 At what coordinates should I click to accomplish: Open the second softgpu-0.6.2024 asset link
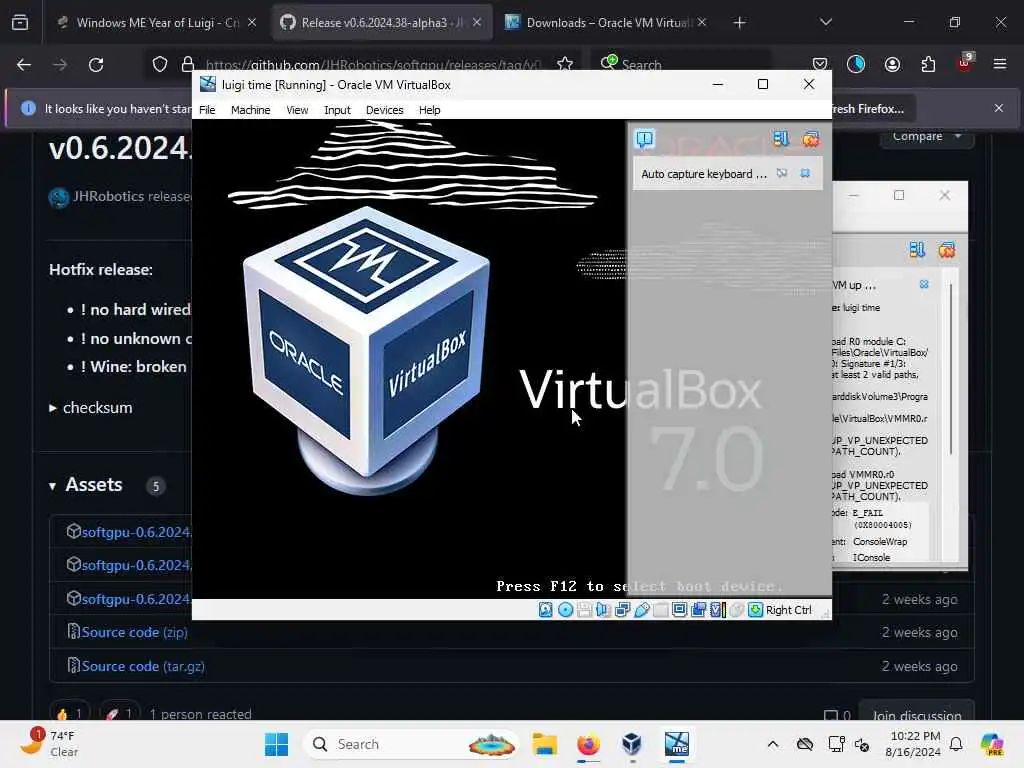136,565
